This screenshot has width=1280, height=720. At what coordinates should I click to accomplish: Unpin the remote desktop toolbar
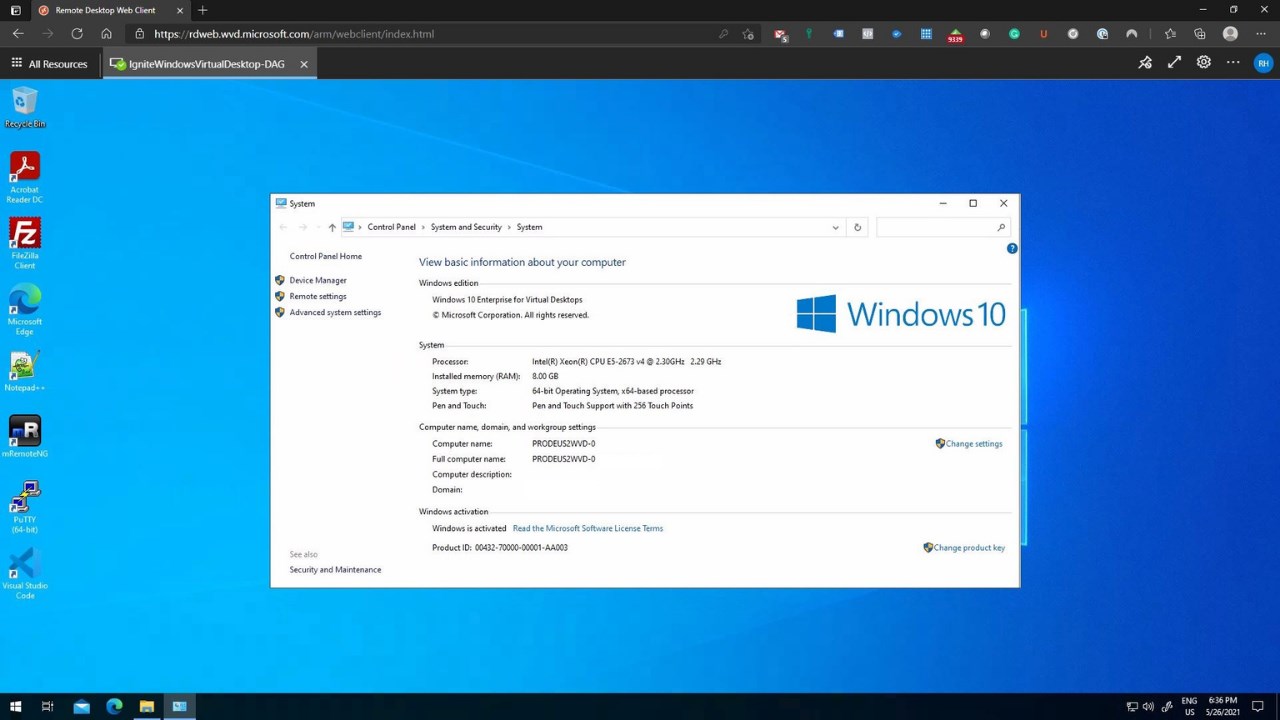pyautogui.click(x=1145, y=63)
